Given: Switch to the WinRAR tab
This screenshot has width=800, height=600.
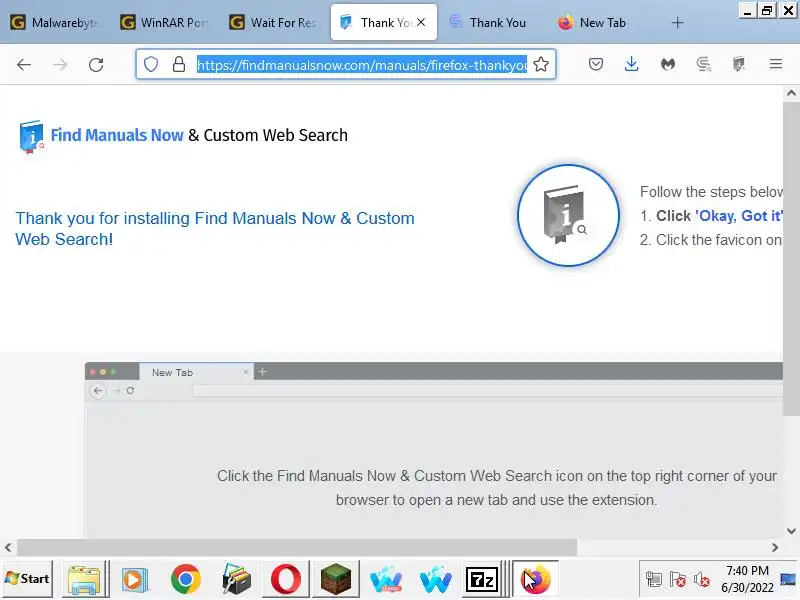Looking at the screenshot, I should 165,22.
